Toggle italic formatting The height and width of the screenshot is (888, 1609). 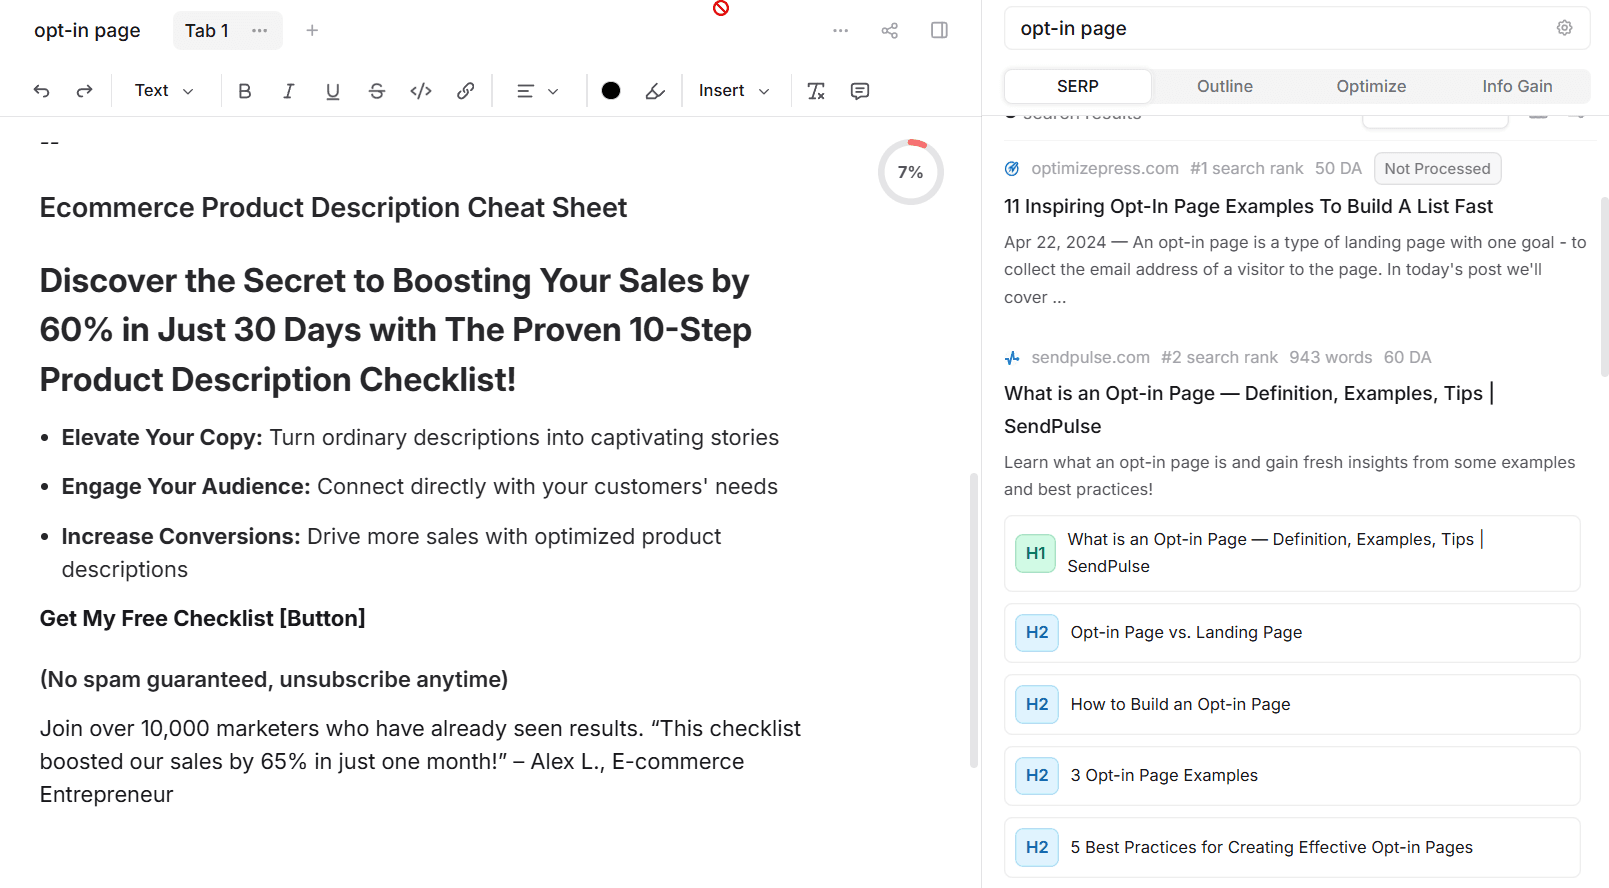click(x=289, y=91)
